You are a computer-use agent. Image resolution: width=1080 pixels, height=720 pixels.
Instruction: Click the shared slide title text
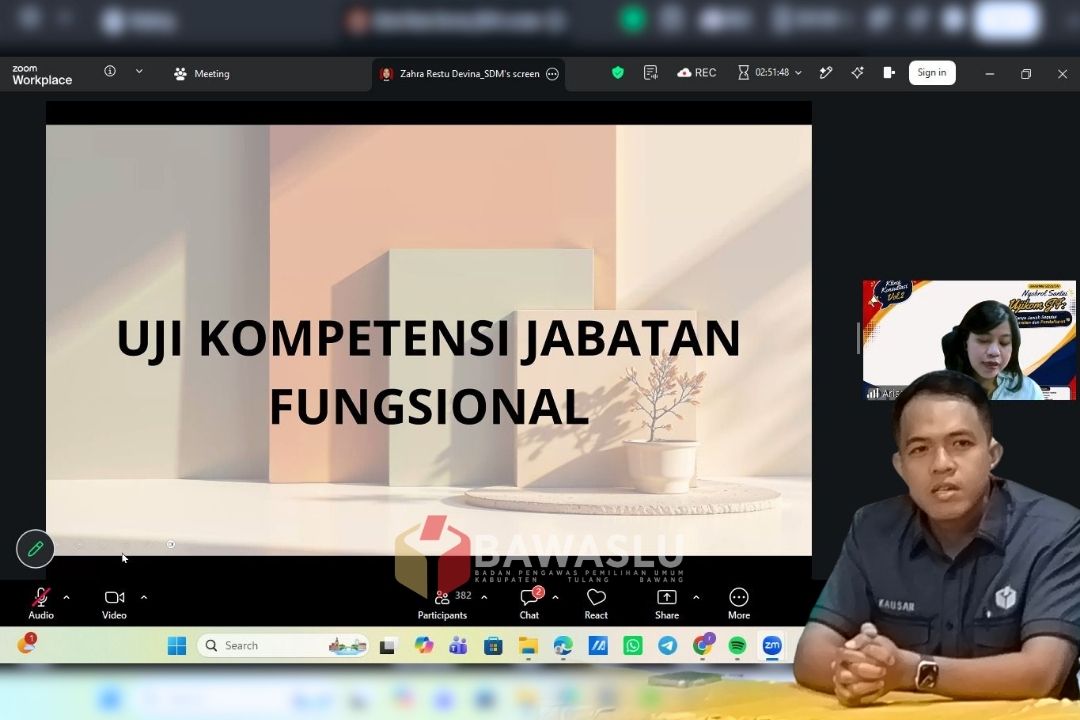pyautogui.click(x=428, y=371)
